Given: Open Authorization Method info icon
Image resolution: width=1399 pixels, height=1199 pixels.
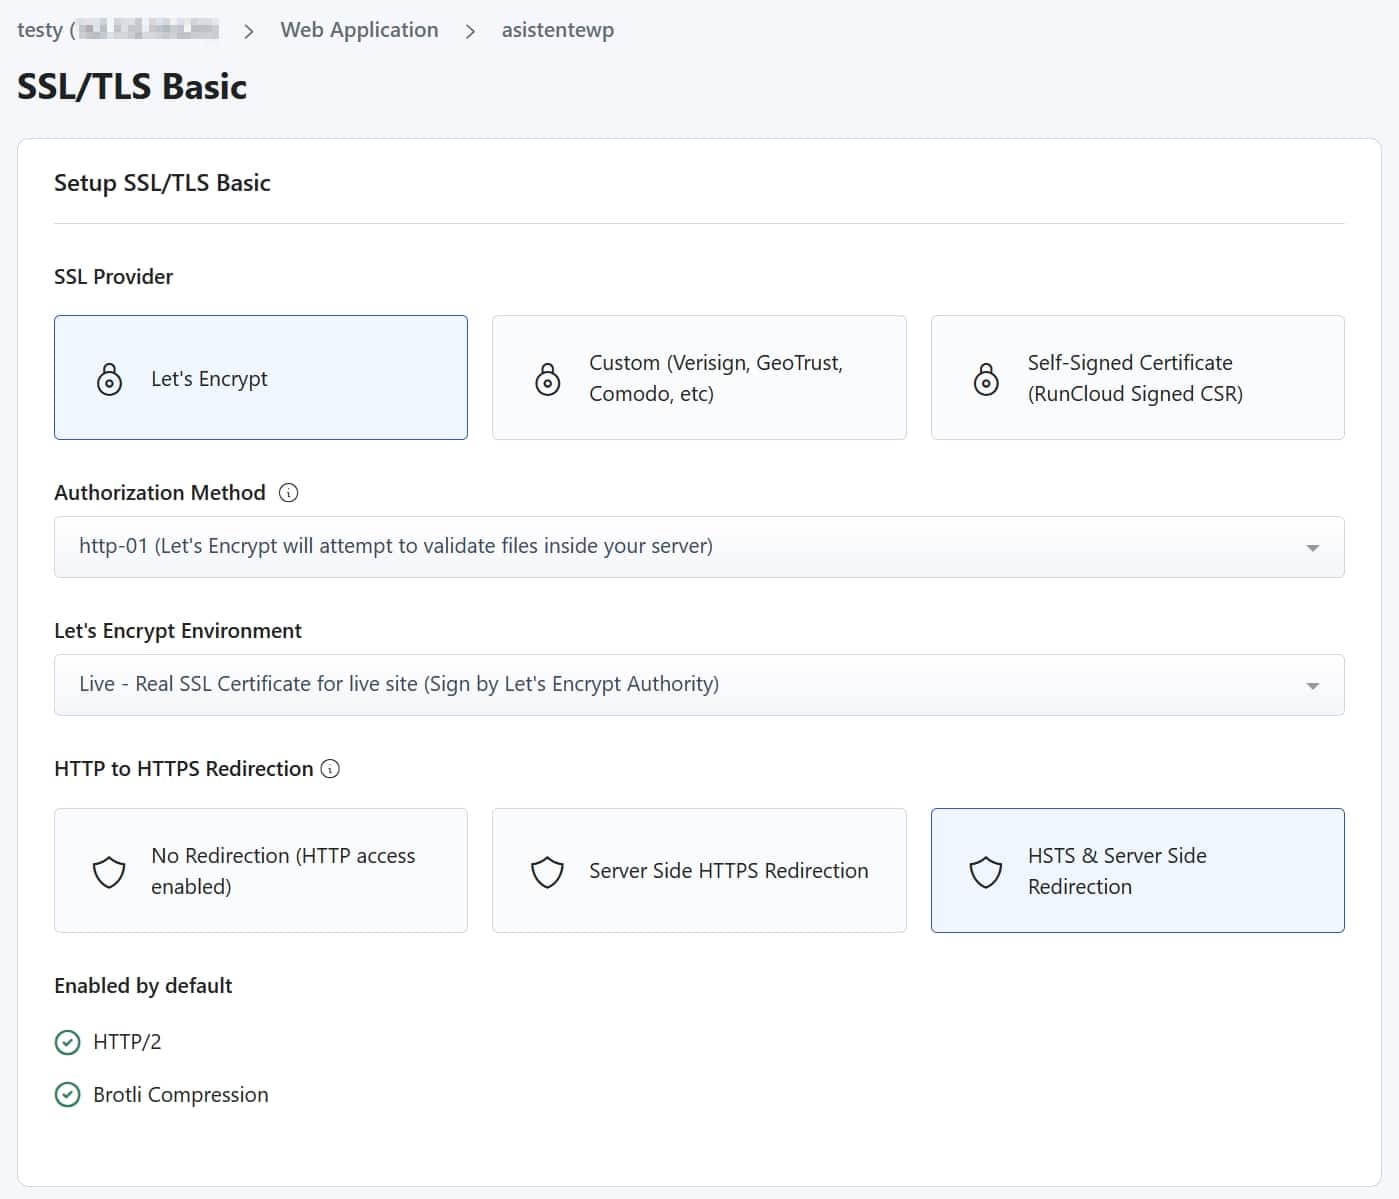Looking at the screenshot, I should (288, 493).
